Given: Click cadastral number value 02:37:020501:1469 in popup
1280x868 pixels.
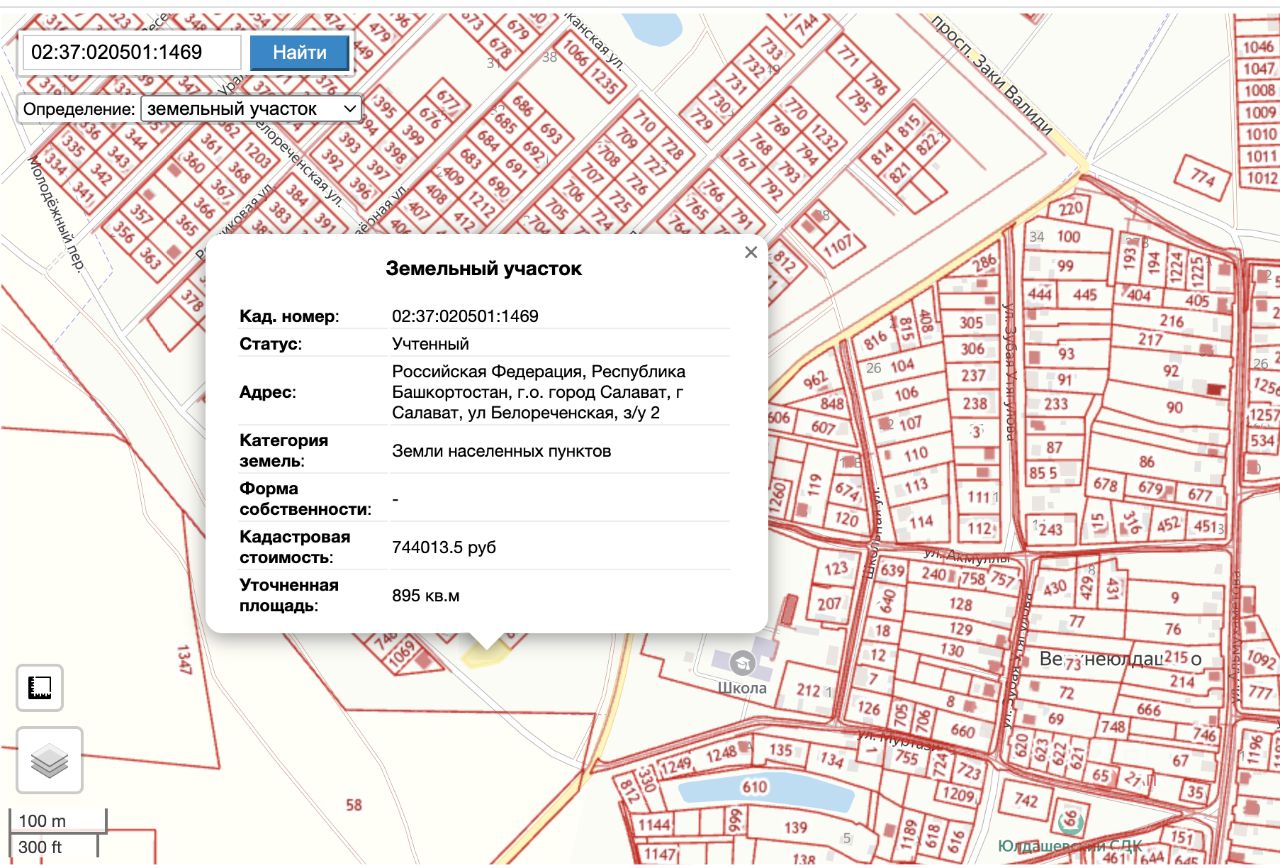Looking at the screenshot, I should tap(465, 316).
